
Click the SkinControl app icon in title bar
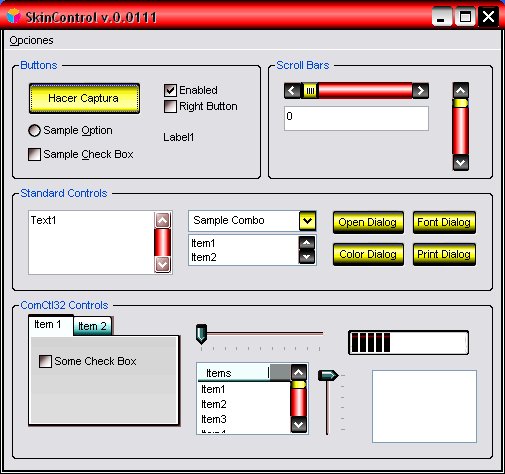click(13, 16)
